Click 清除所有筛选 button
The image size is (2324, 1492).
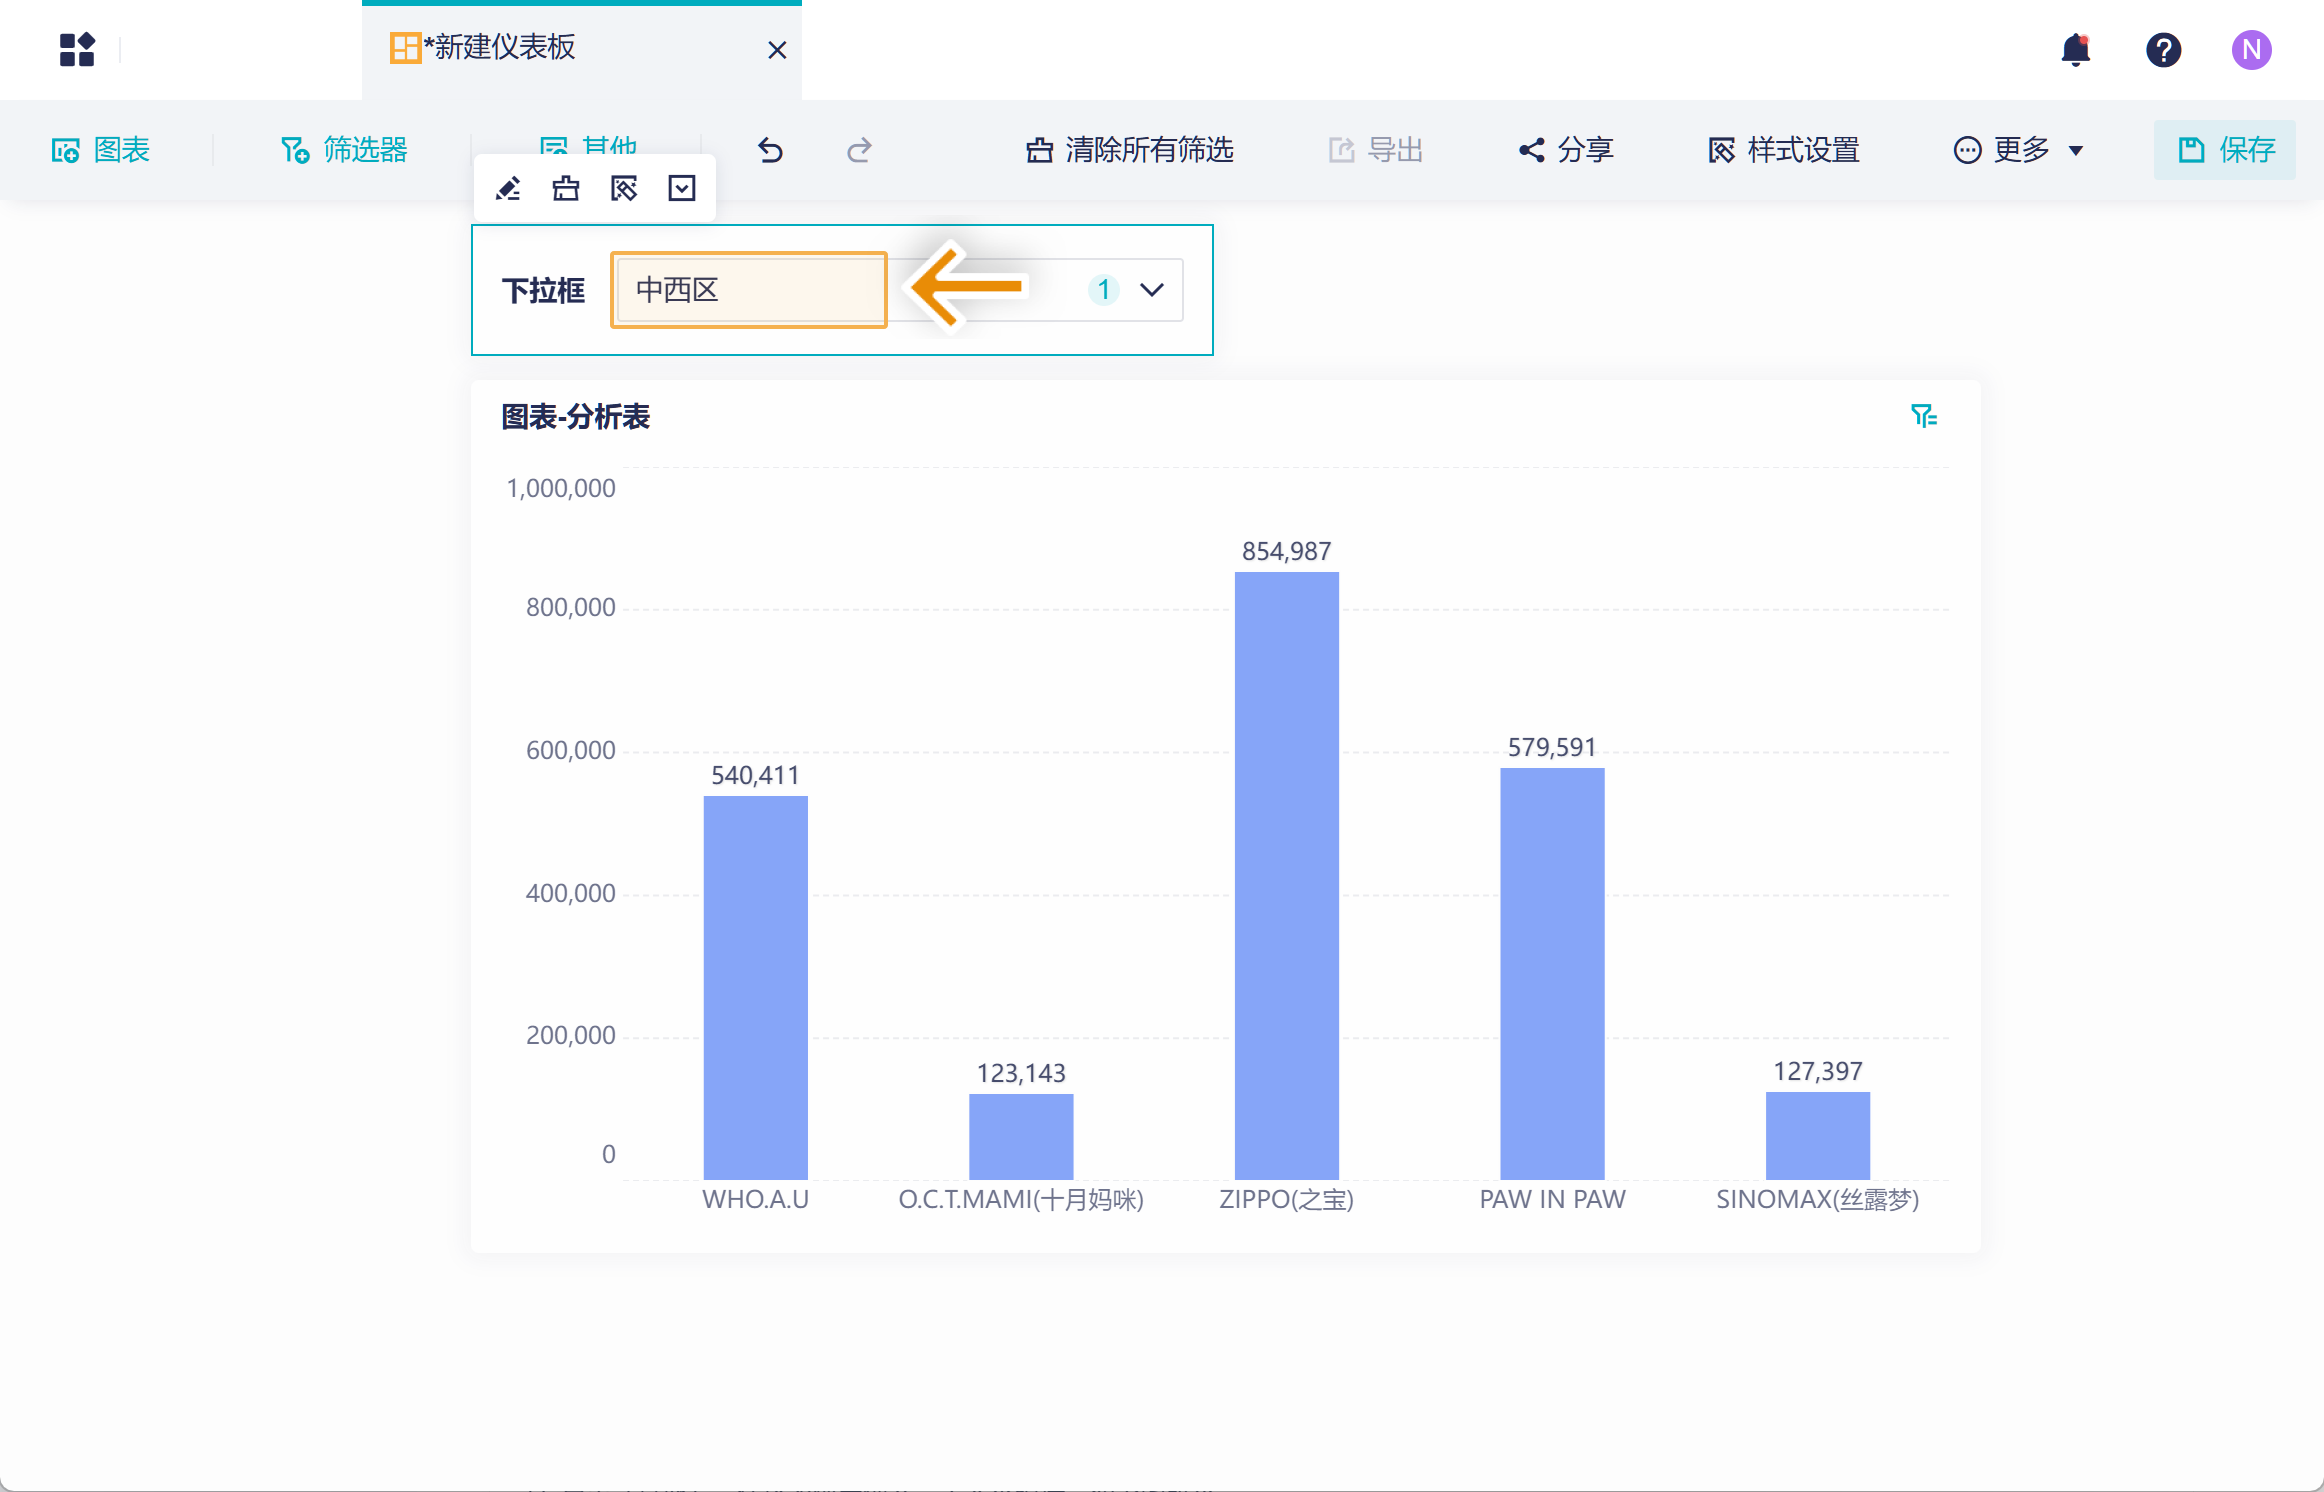click(1130, 150)
